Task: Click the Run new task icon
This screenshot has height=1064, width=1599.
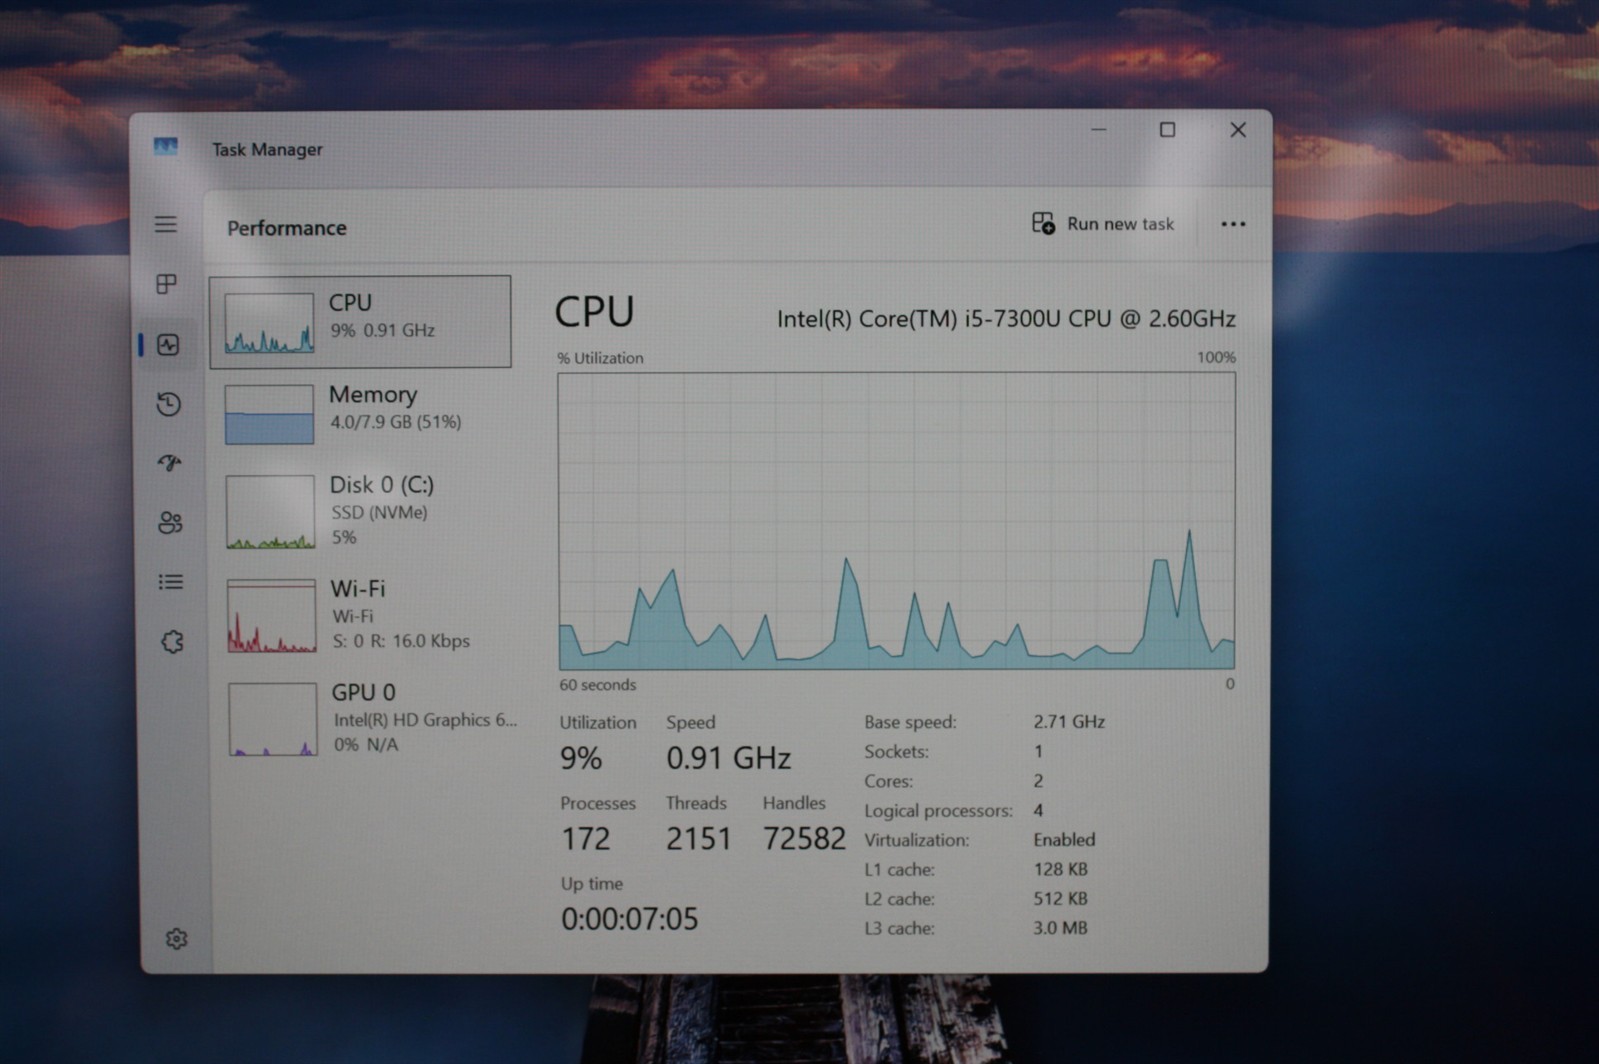Action: (x=1043, y=223)
